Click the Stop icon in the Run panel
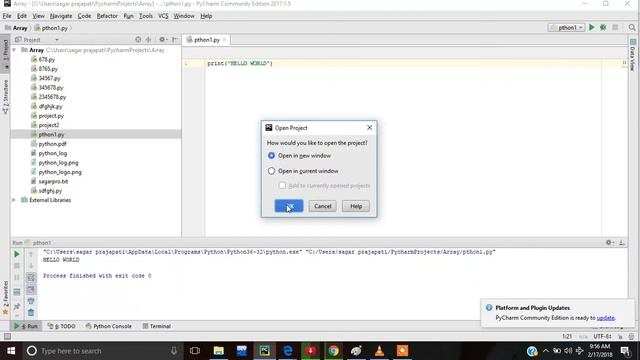The height and width of the screenshot is (360, 640). coord(17,266)
